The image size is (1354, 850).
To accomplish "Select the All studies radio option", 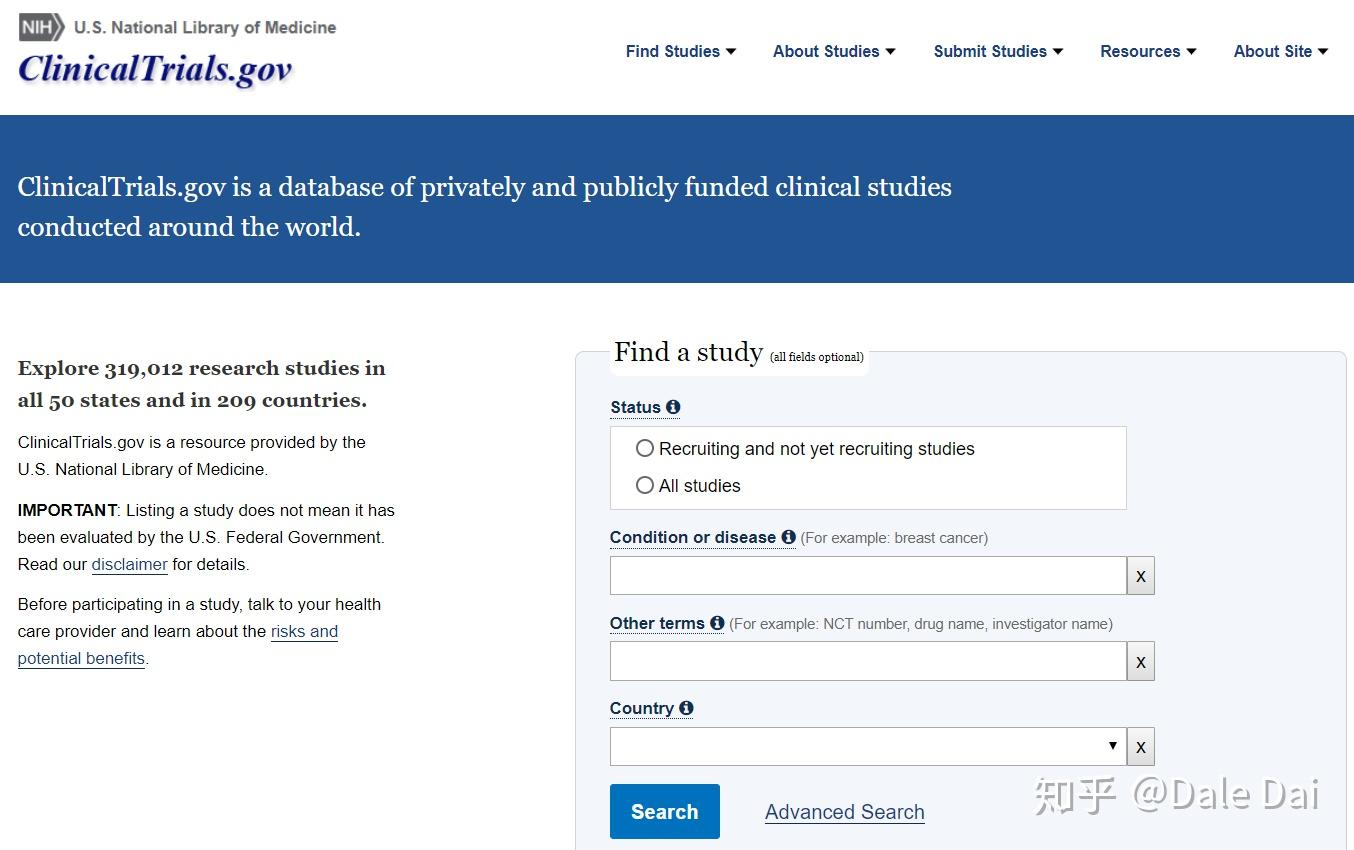I will pos(645,485).
